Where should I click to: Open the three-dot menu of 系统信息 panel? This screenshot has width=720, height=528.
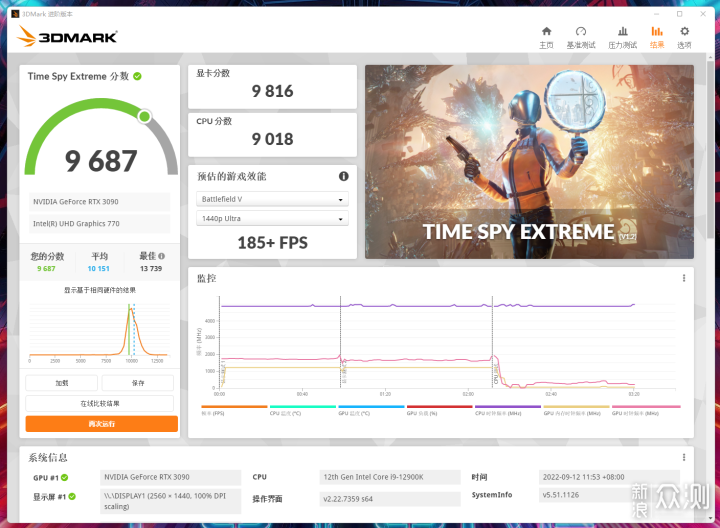click(684, 457)
